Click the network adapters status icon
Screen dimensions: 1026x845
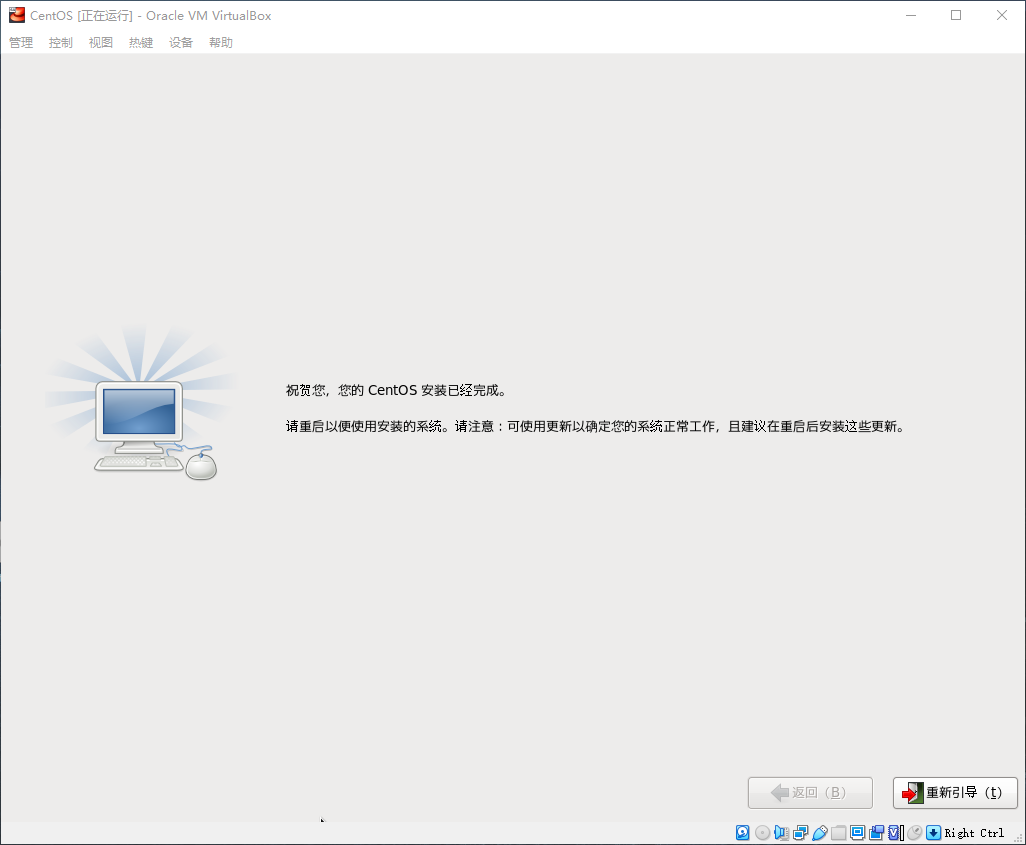pyautogui.click(x=800, y=833)
